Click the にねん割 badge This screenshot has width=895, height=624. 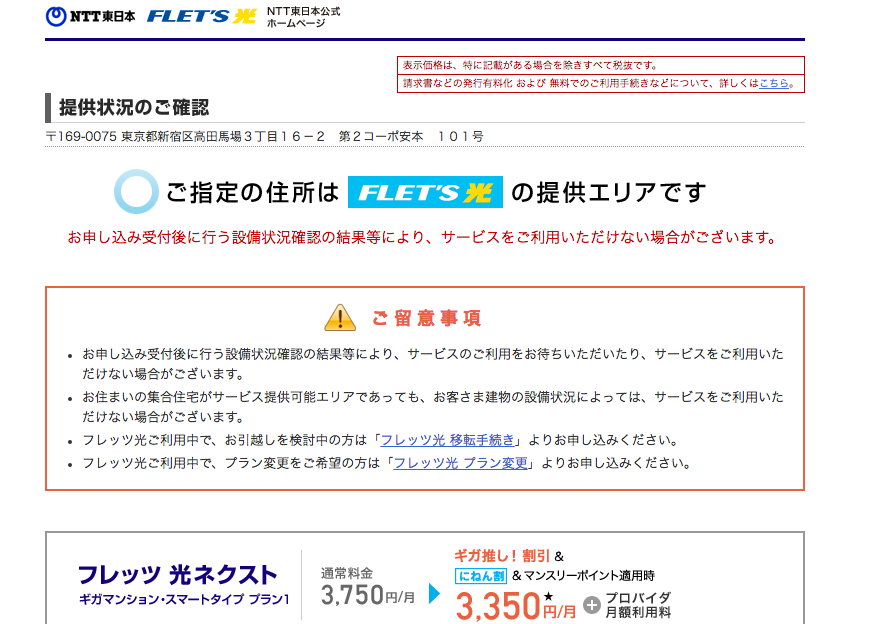481,575
